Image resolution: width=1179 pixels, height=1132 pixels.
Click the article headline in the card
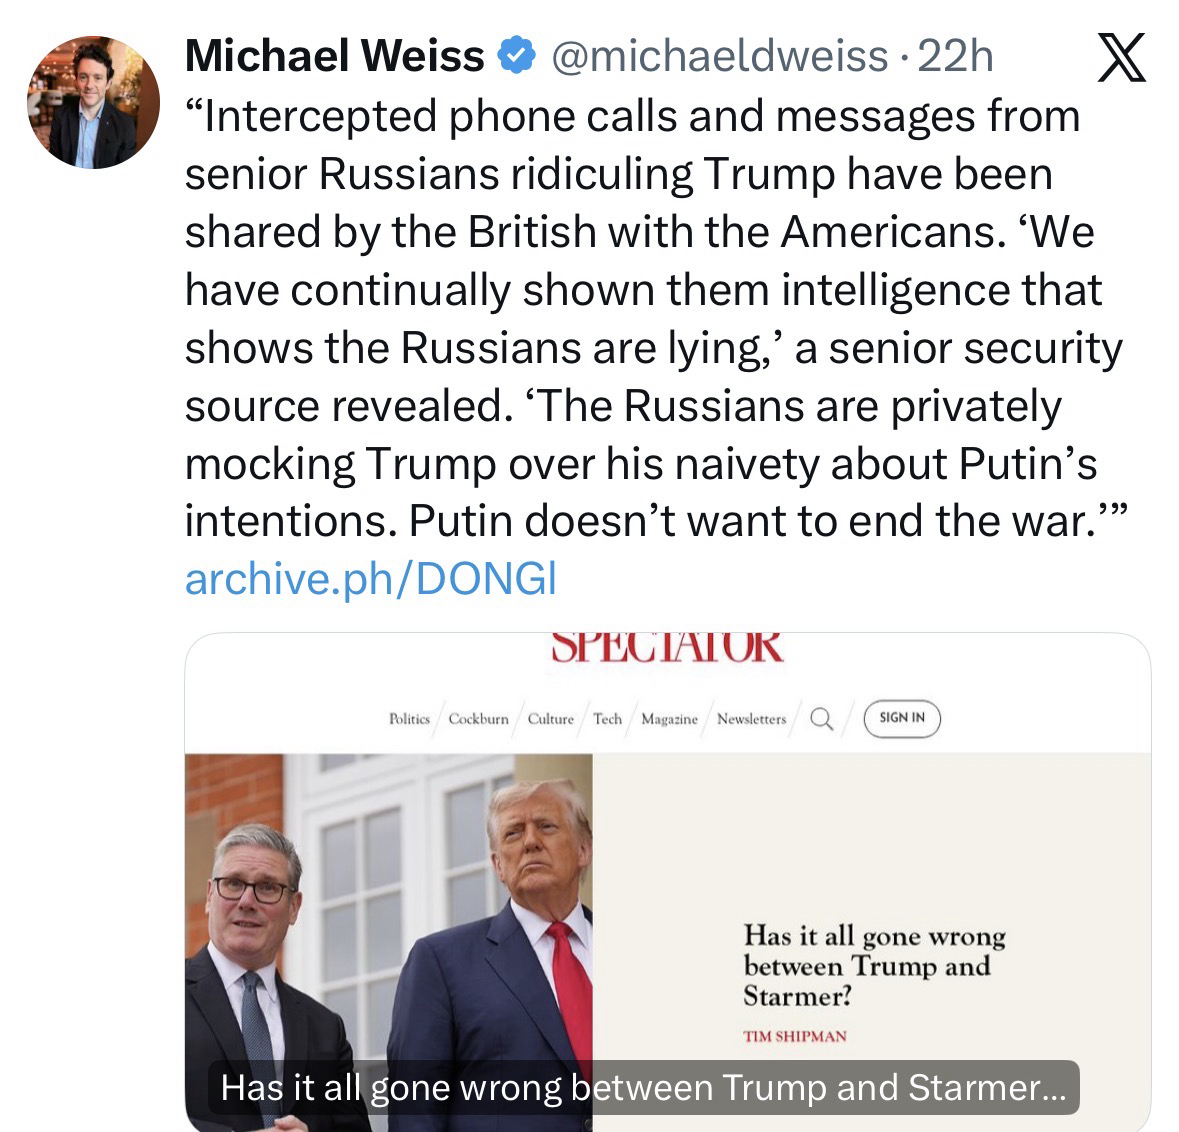[873, 965]
